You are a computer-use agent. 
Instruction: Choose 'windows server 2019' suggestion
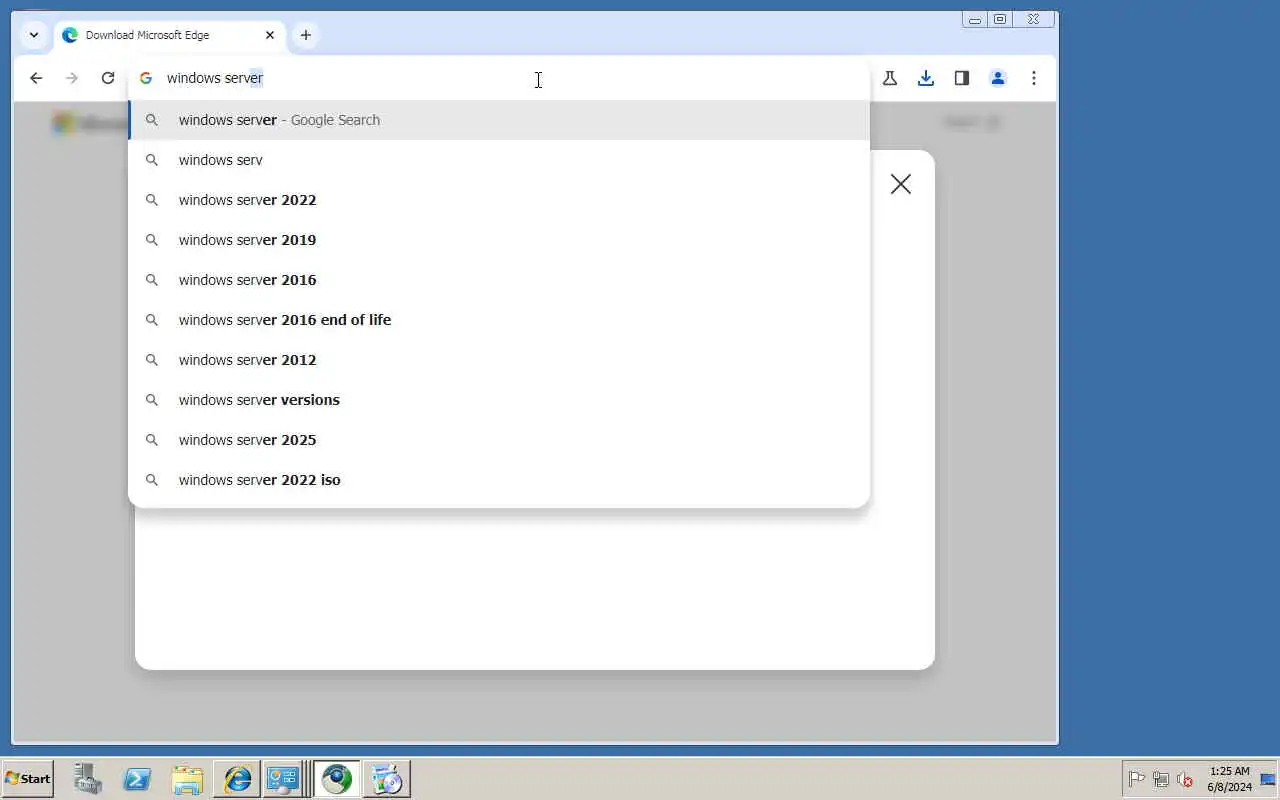tap(499, 240)
